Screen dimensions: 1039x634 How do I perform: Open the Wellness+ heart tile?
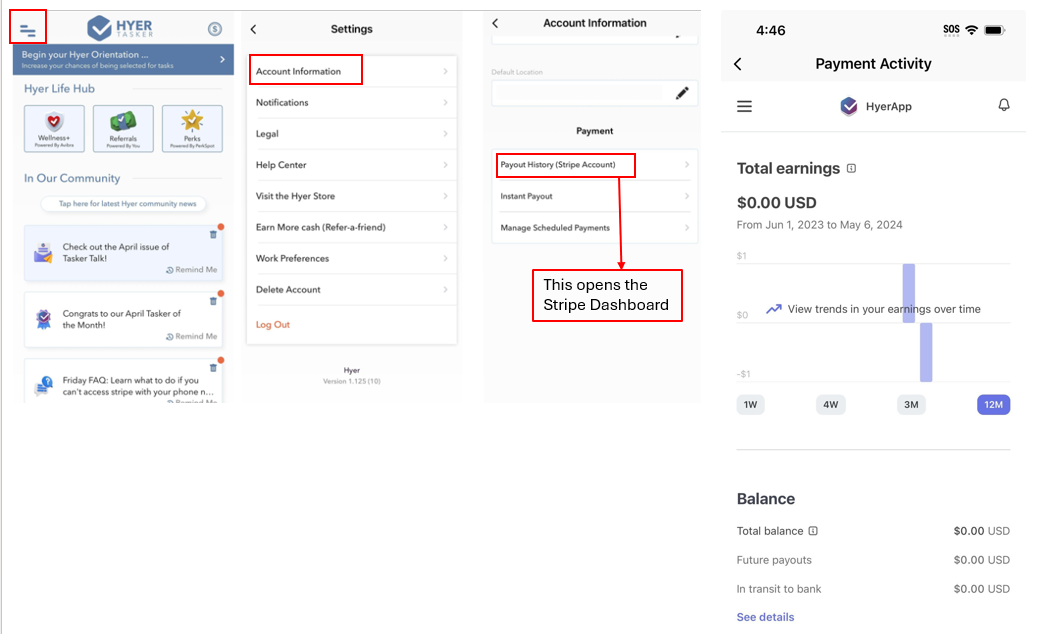coord(54,129)
